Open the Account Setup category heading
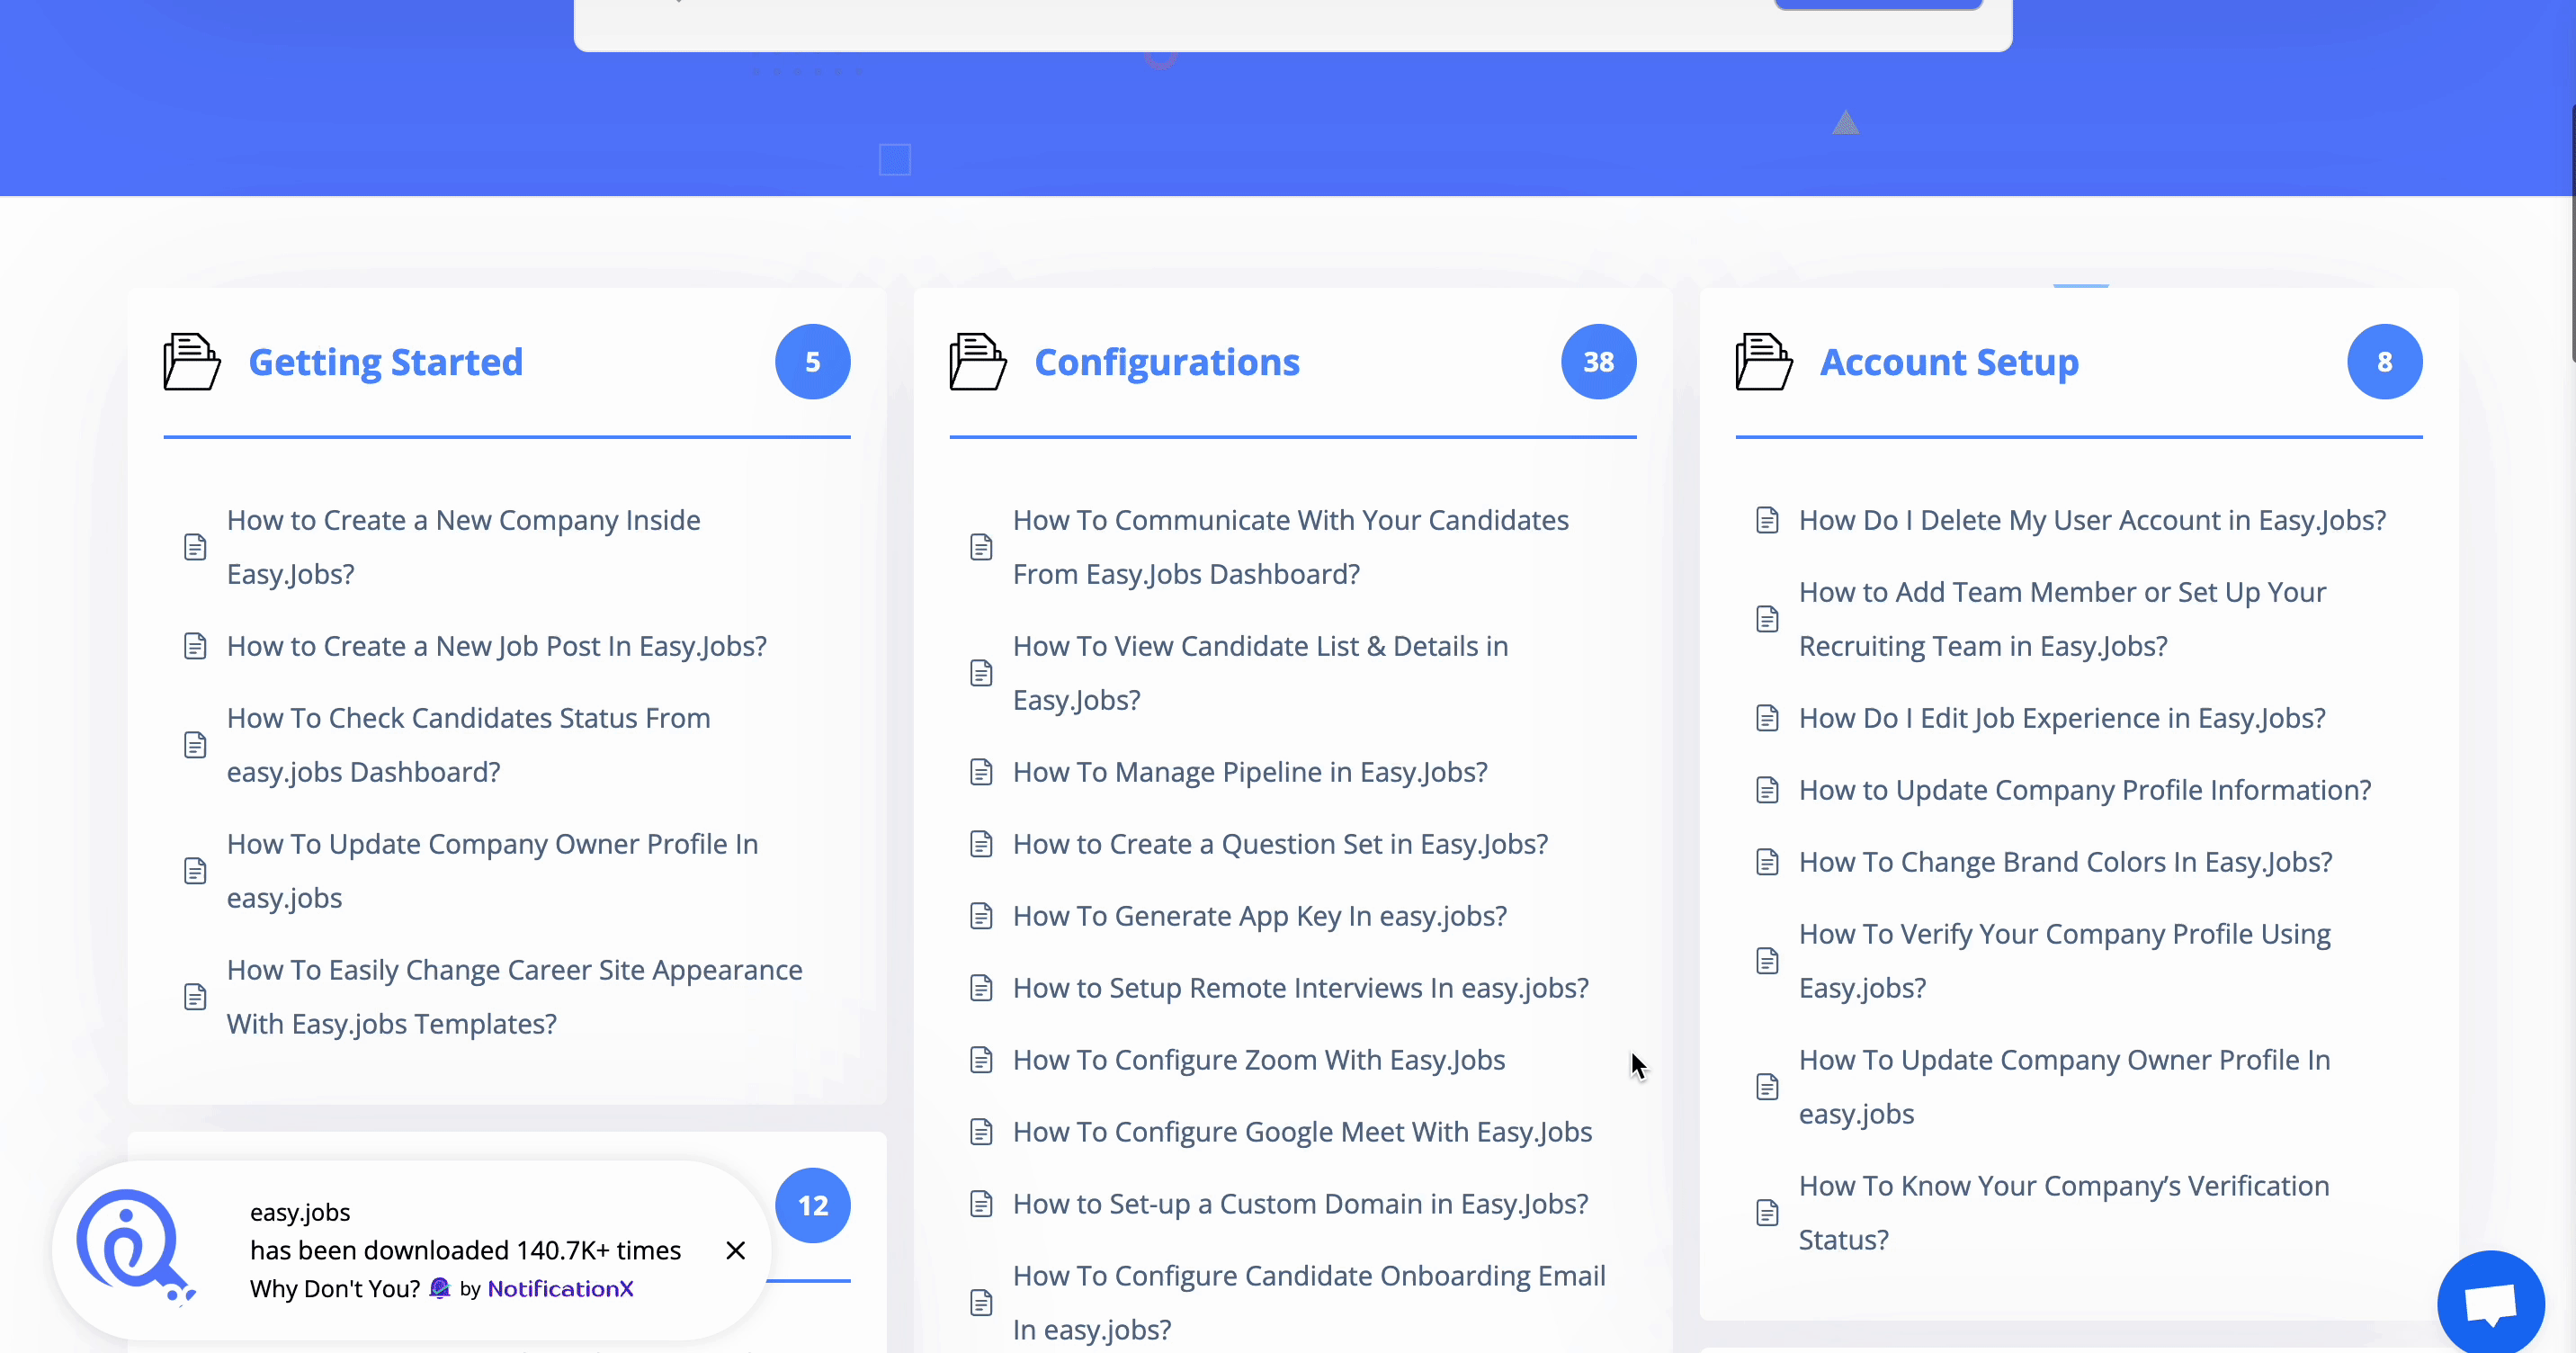The width and height of the screenshot is (2576, 1353). tap(1949, 362)
